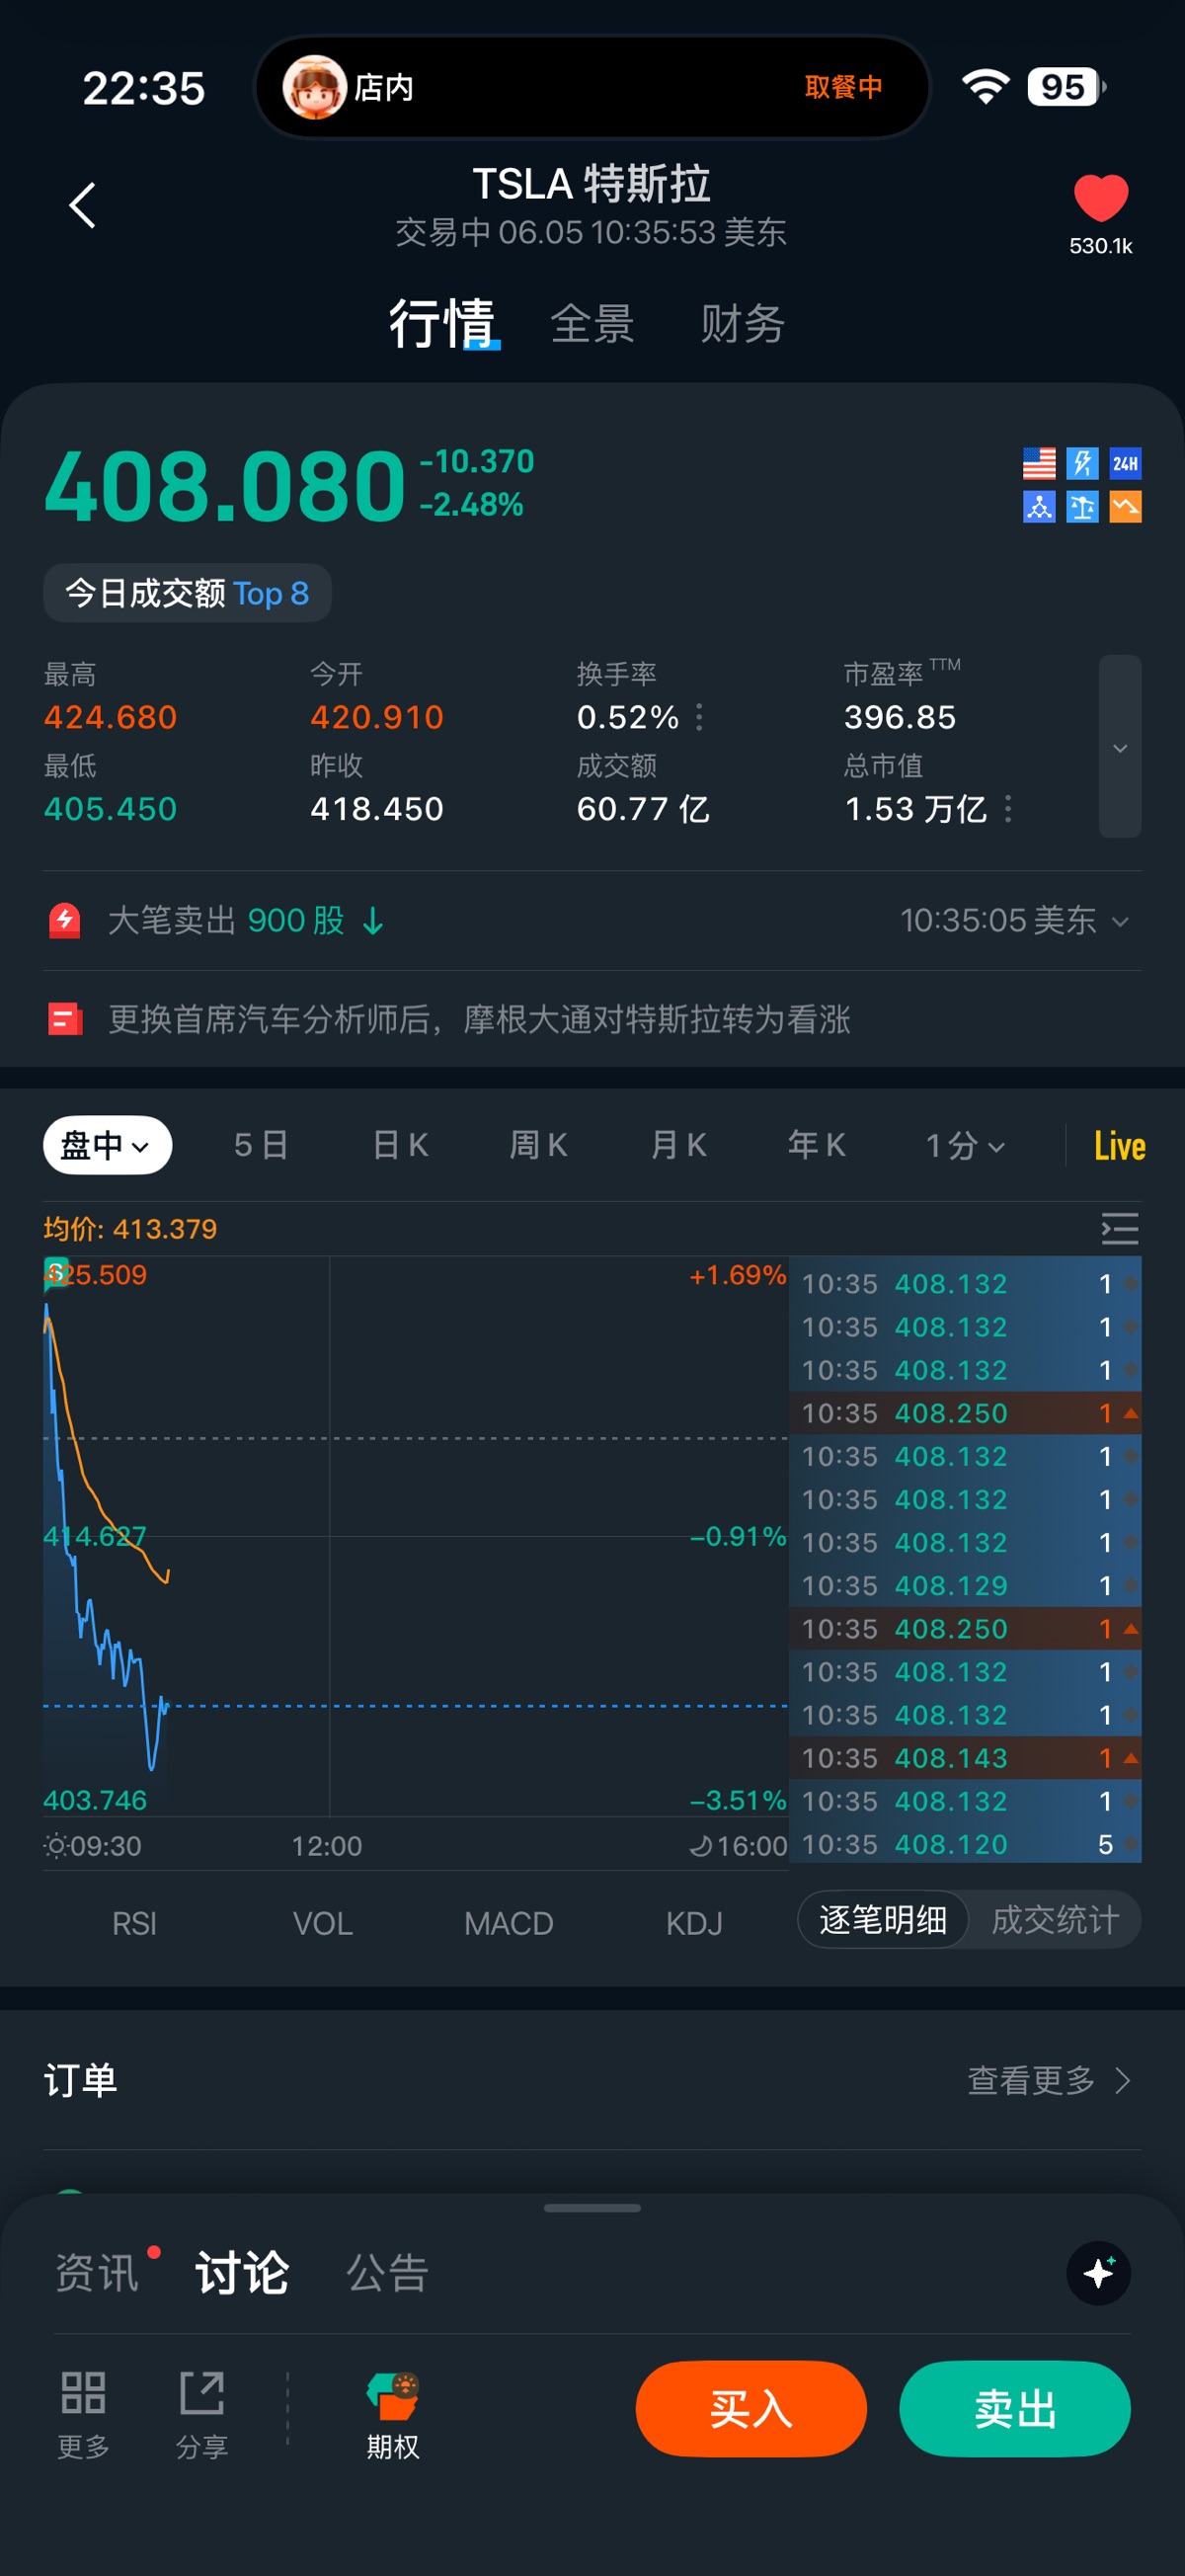Open the 更多 grid menu
The image size is (1185, 2576).
83,2413
